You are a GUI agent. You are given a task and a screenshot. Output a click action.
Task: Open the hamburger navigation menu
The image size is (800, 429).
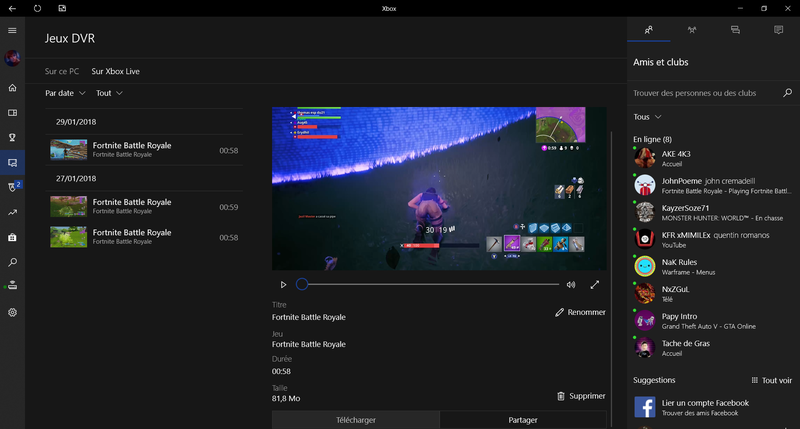(12, 31)
